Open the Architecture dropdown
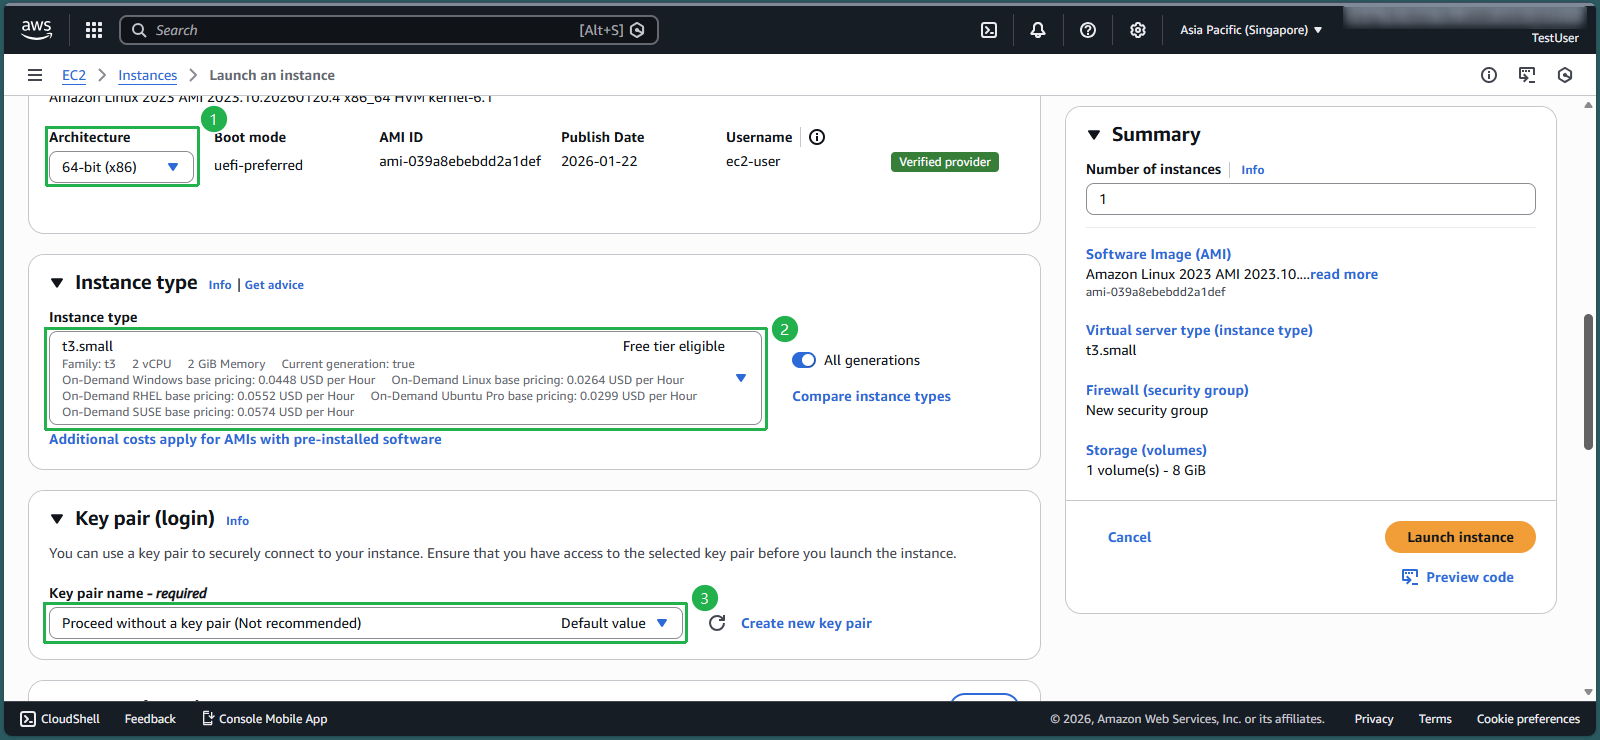1600x740 pixels. pyautogui.click(x=121, y=167)
